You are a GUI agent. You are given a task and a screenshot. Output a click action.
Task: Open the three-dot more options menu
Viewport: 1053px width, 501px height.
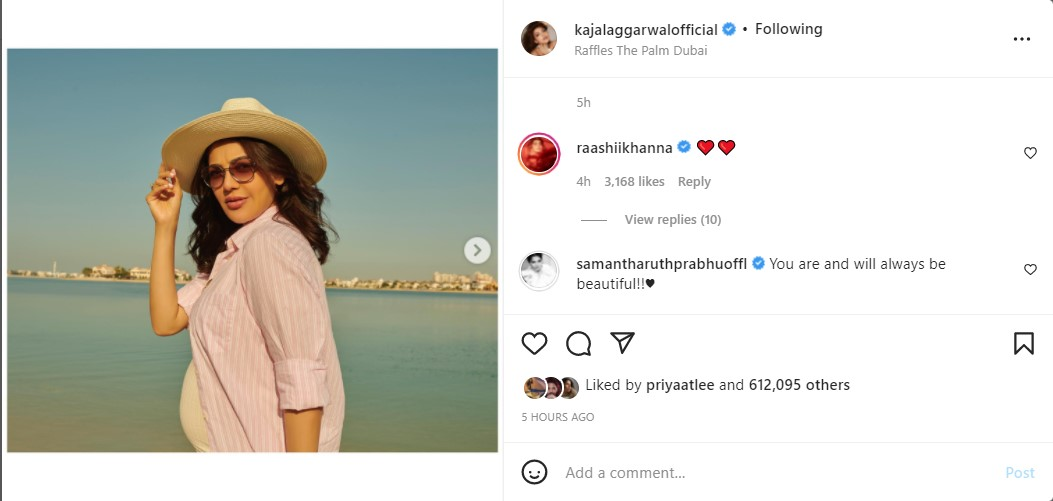[1021, 39]
